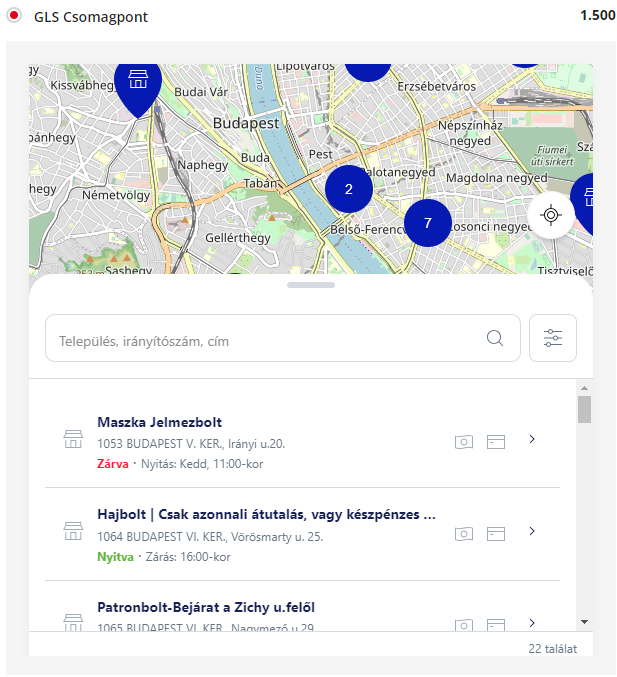The width and height of the screenshot is (617, 677).
Task: Select the GLS Csomagpont radio button
Action: click(14, 16)
